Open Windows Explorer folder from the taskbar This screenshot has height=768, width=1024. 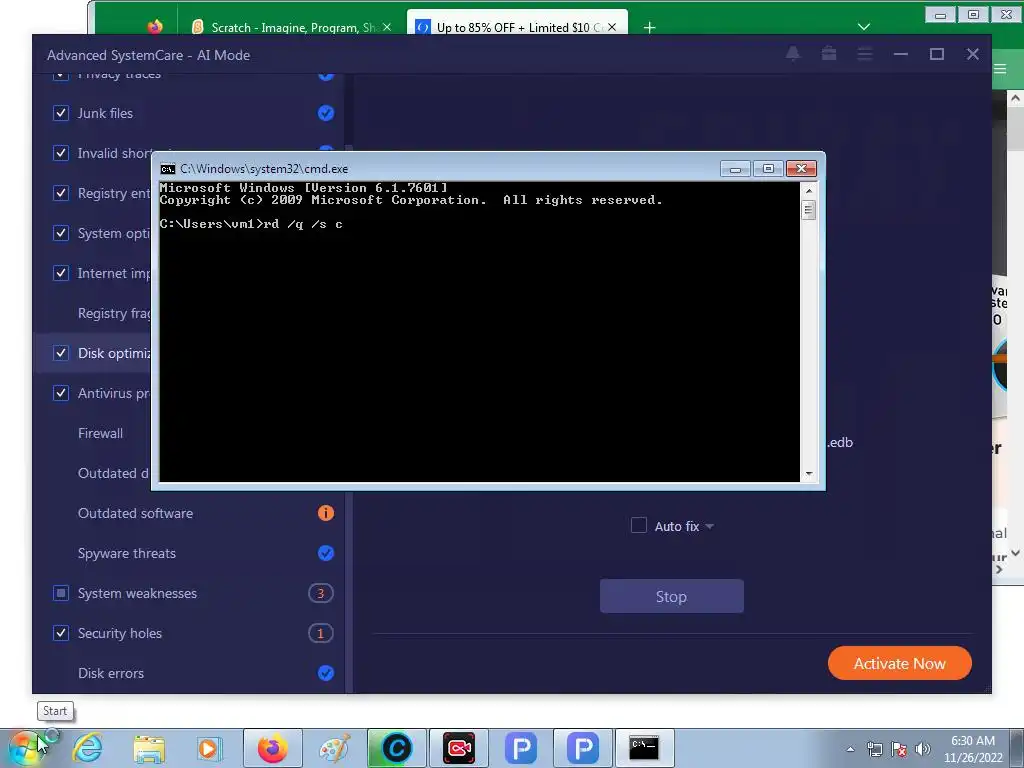pyautogui.click(x=149, y=748)
